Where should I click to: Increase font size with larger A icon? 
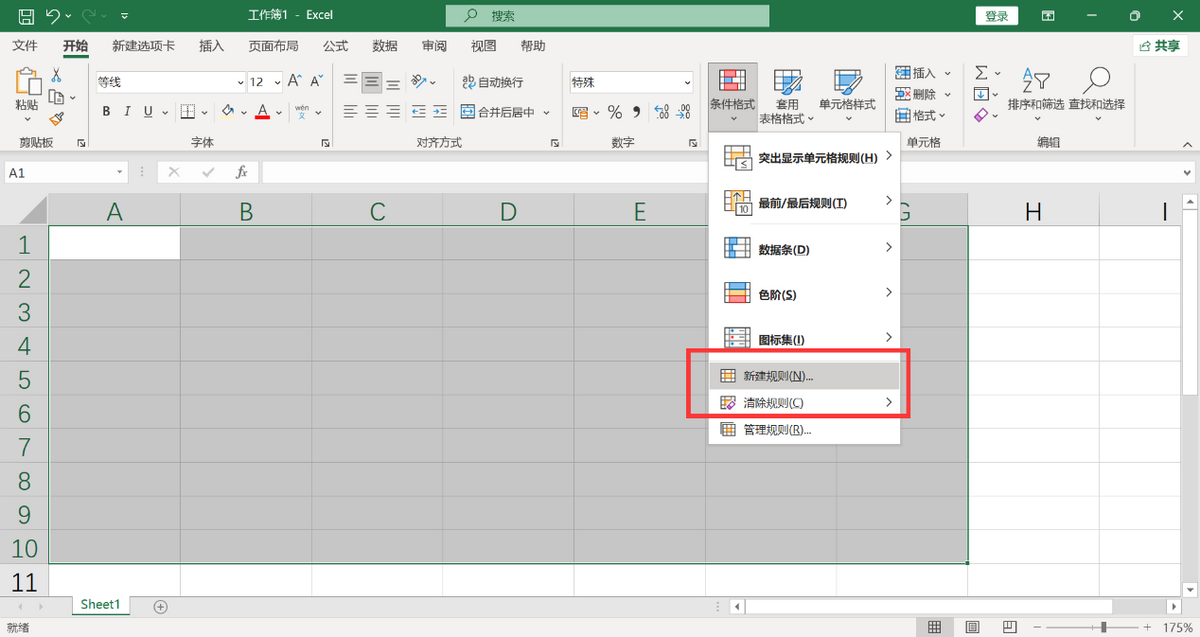point(294,81)
